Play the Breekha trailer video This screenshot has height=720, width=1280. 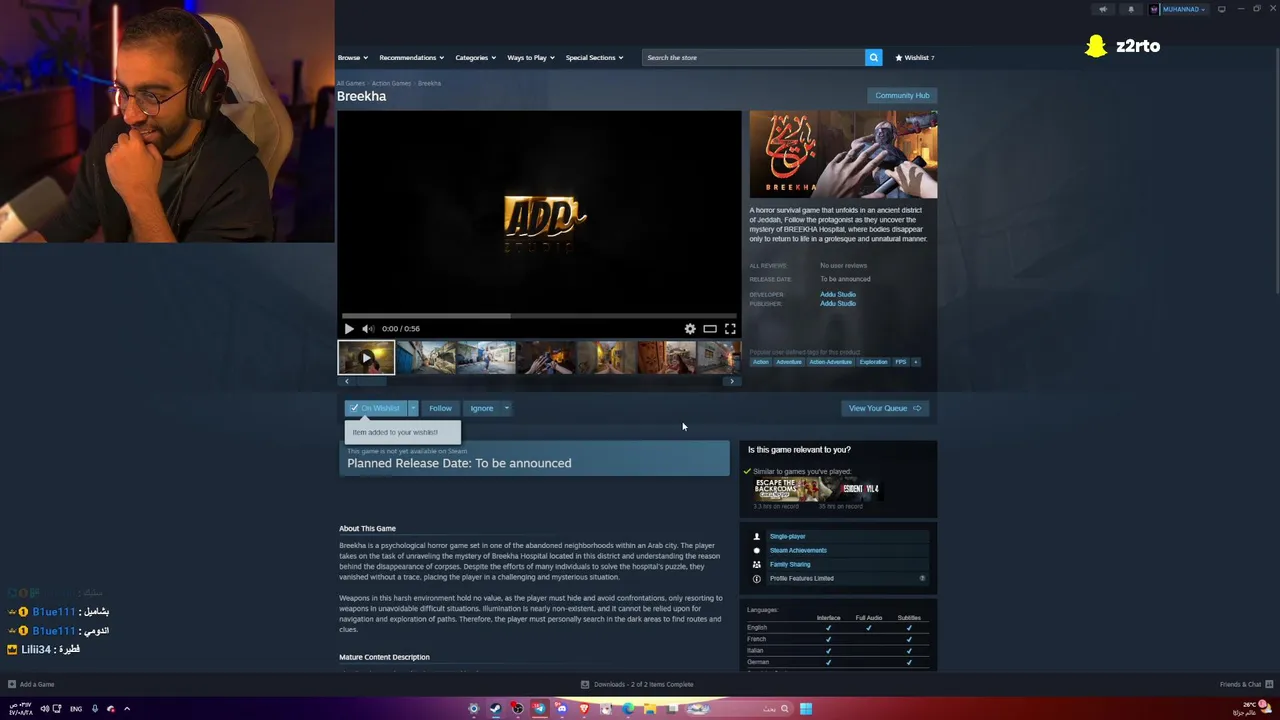(x=349, y=329)
